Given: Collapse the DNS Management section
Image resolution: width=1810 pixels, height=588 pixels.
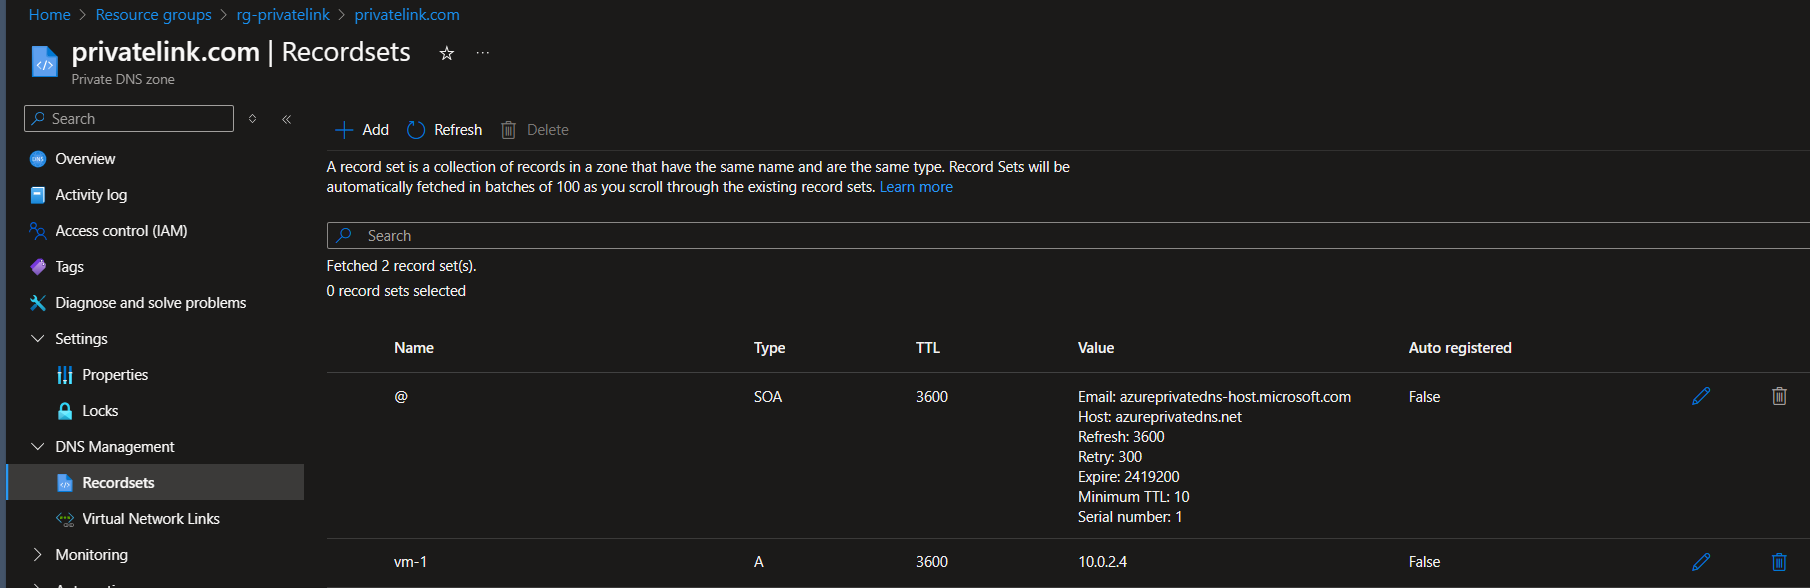Looking at the screenshot, I should point(38,447).
